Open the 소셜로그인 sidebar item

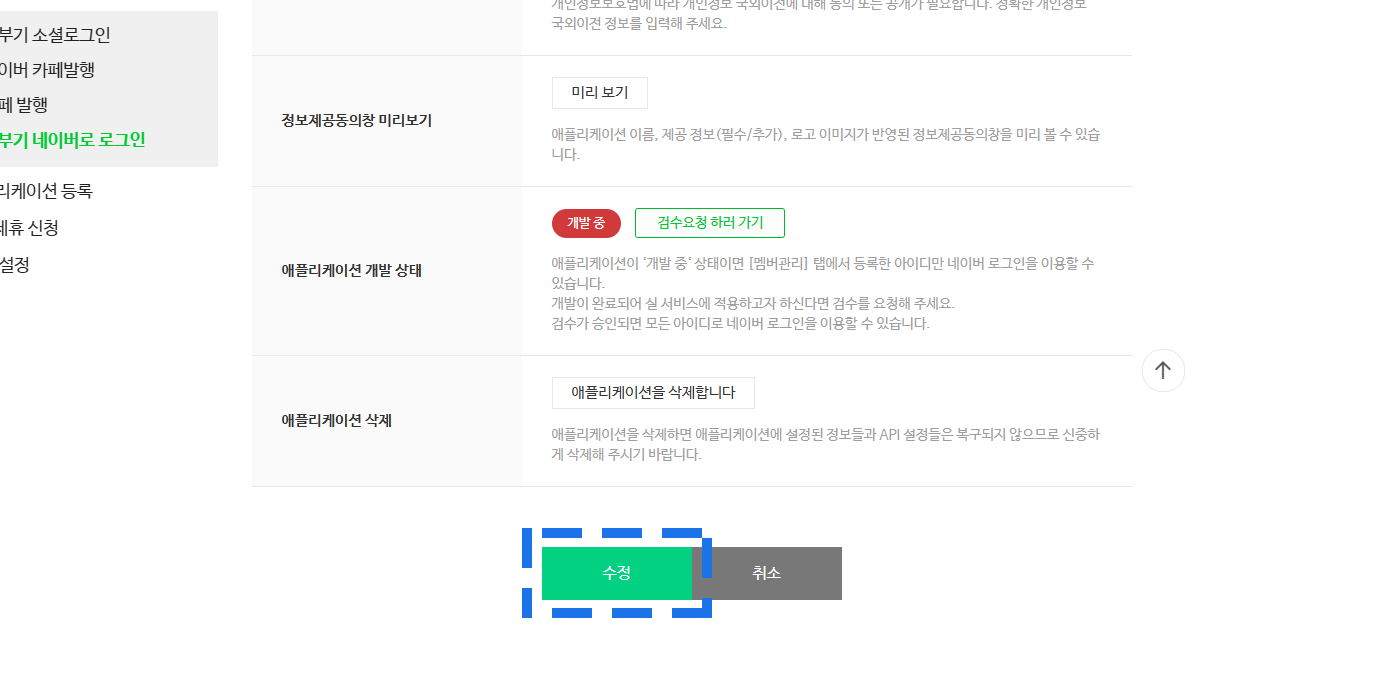point(56,35)
